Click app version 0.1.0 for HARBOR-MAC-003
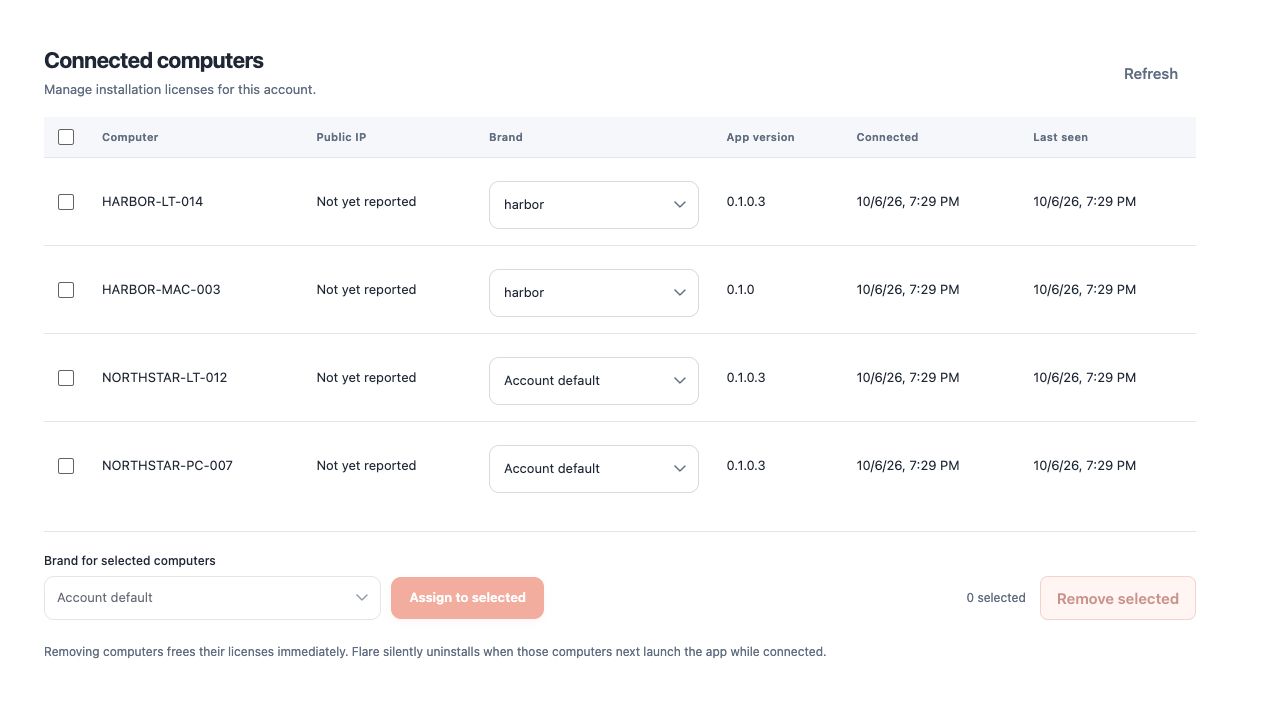The width and height of the screenshot is (1280, 720). pos(740,290)
